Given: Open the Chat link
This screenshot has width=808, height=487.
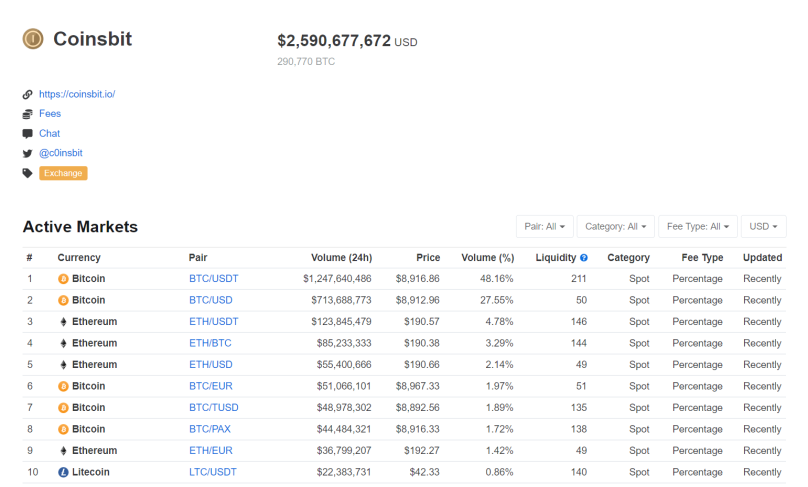Looking at the screenshot, I should pyautogui.click(x=49, y=133).
